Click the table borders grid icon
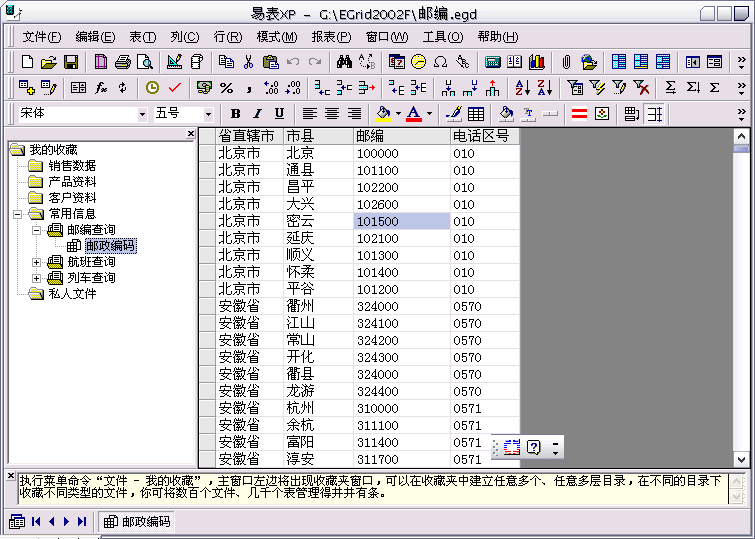Screen dimensions: 755x539 pyautogui.click(x=476, y=114)
